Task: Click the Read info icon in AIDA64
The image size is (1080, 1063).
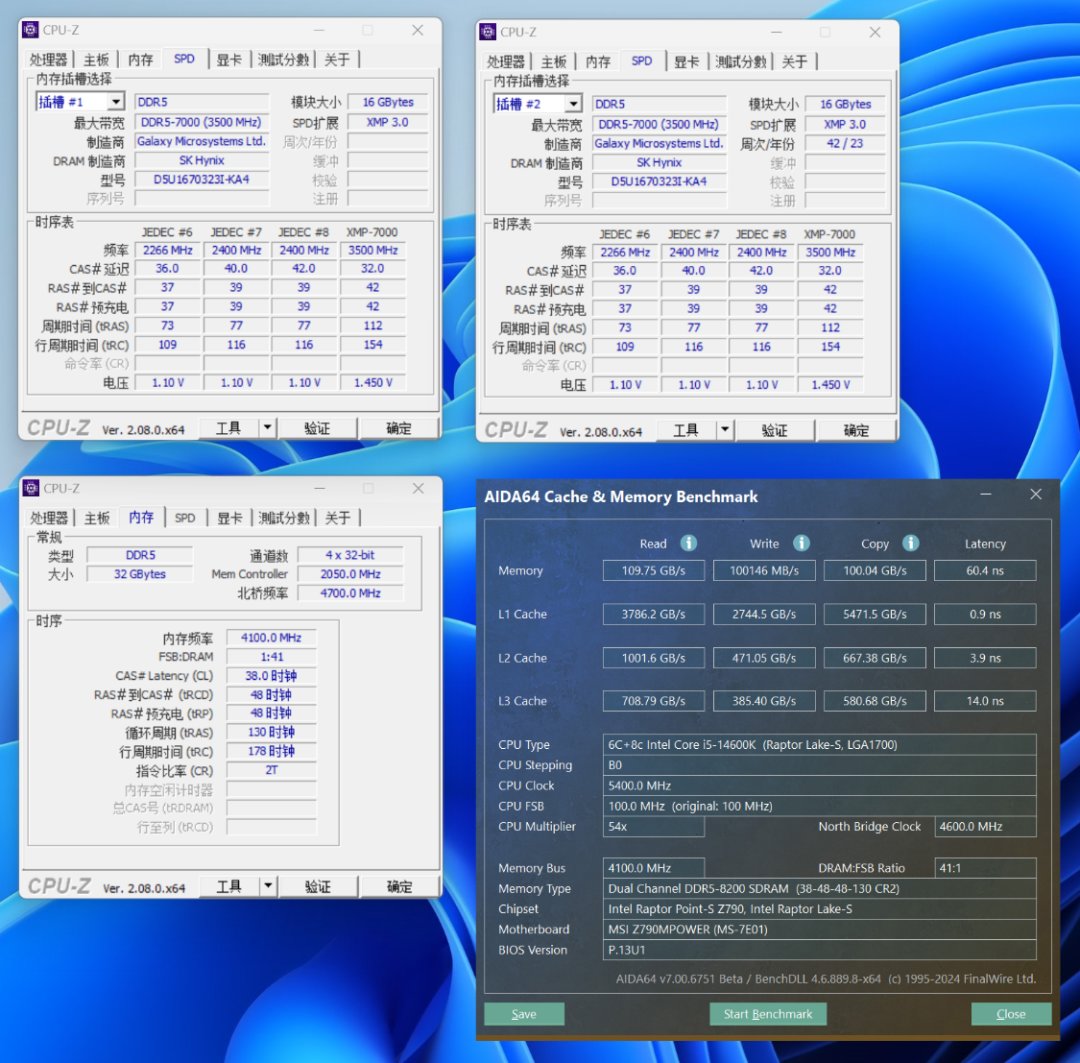Action: [x=688, y=543]
